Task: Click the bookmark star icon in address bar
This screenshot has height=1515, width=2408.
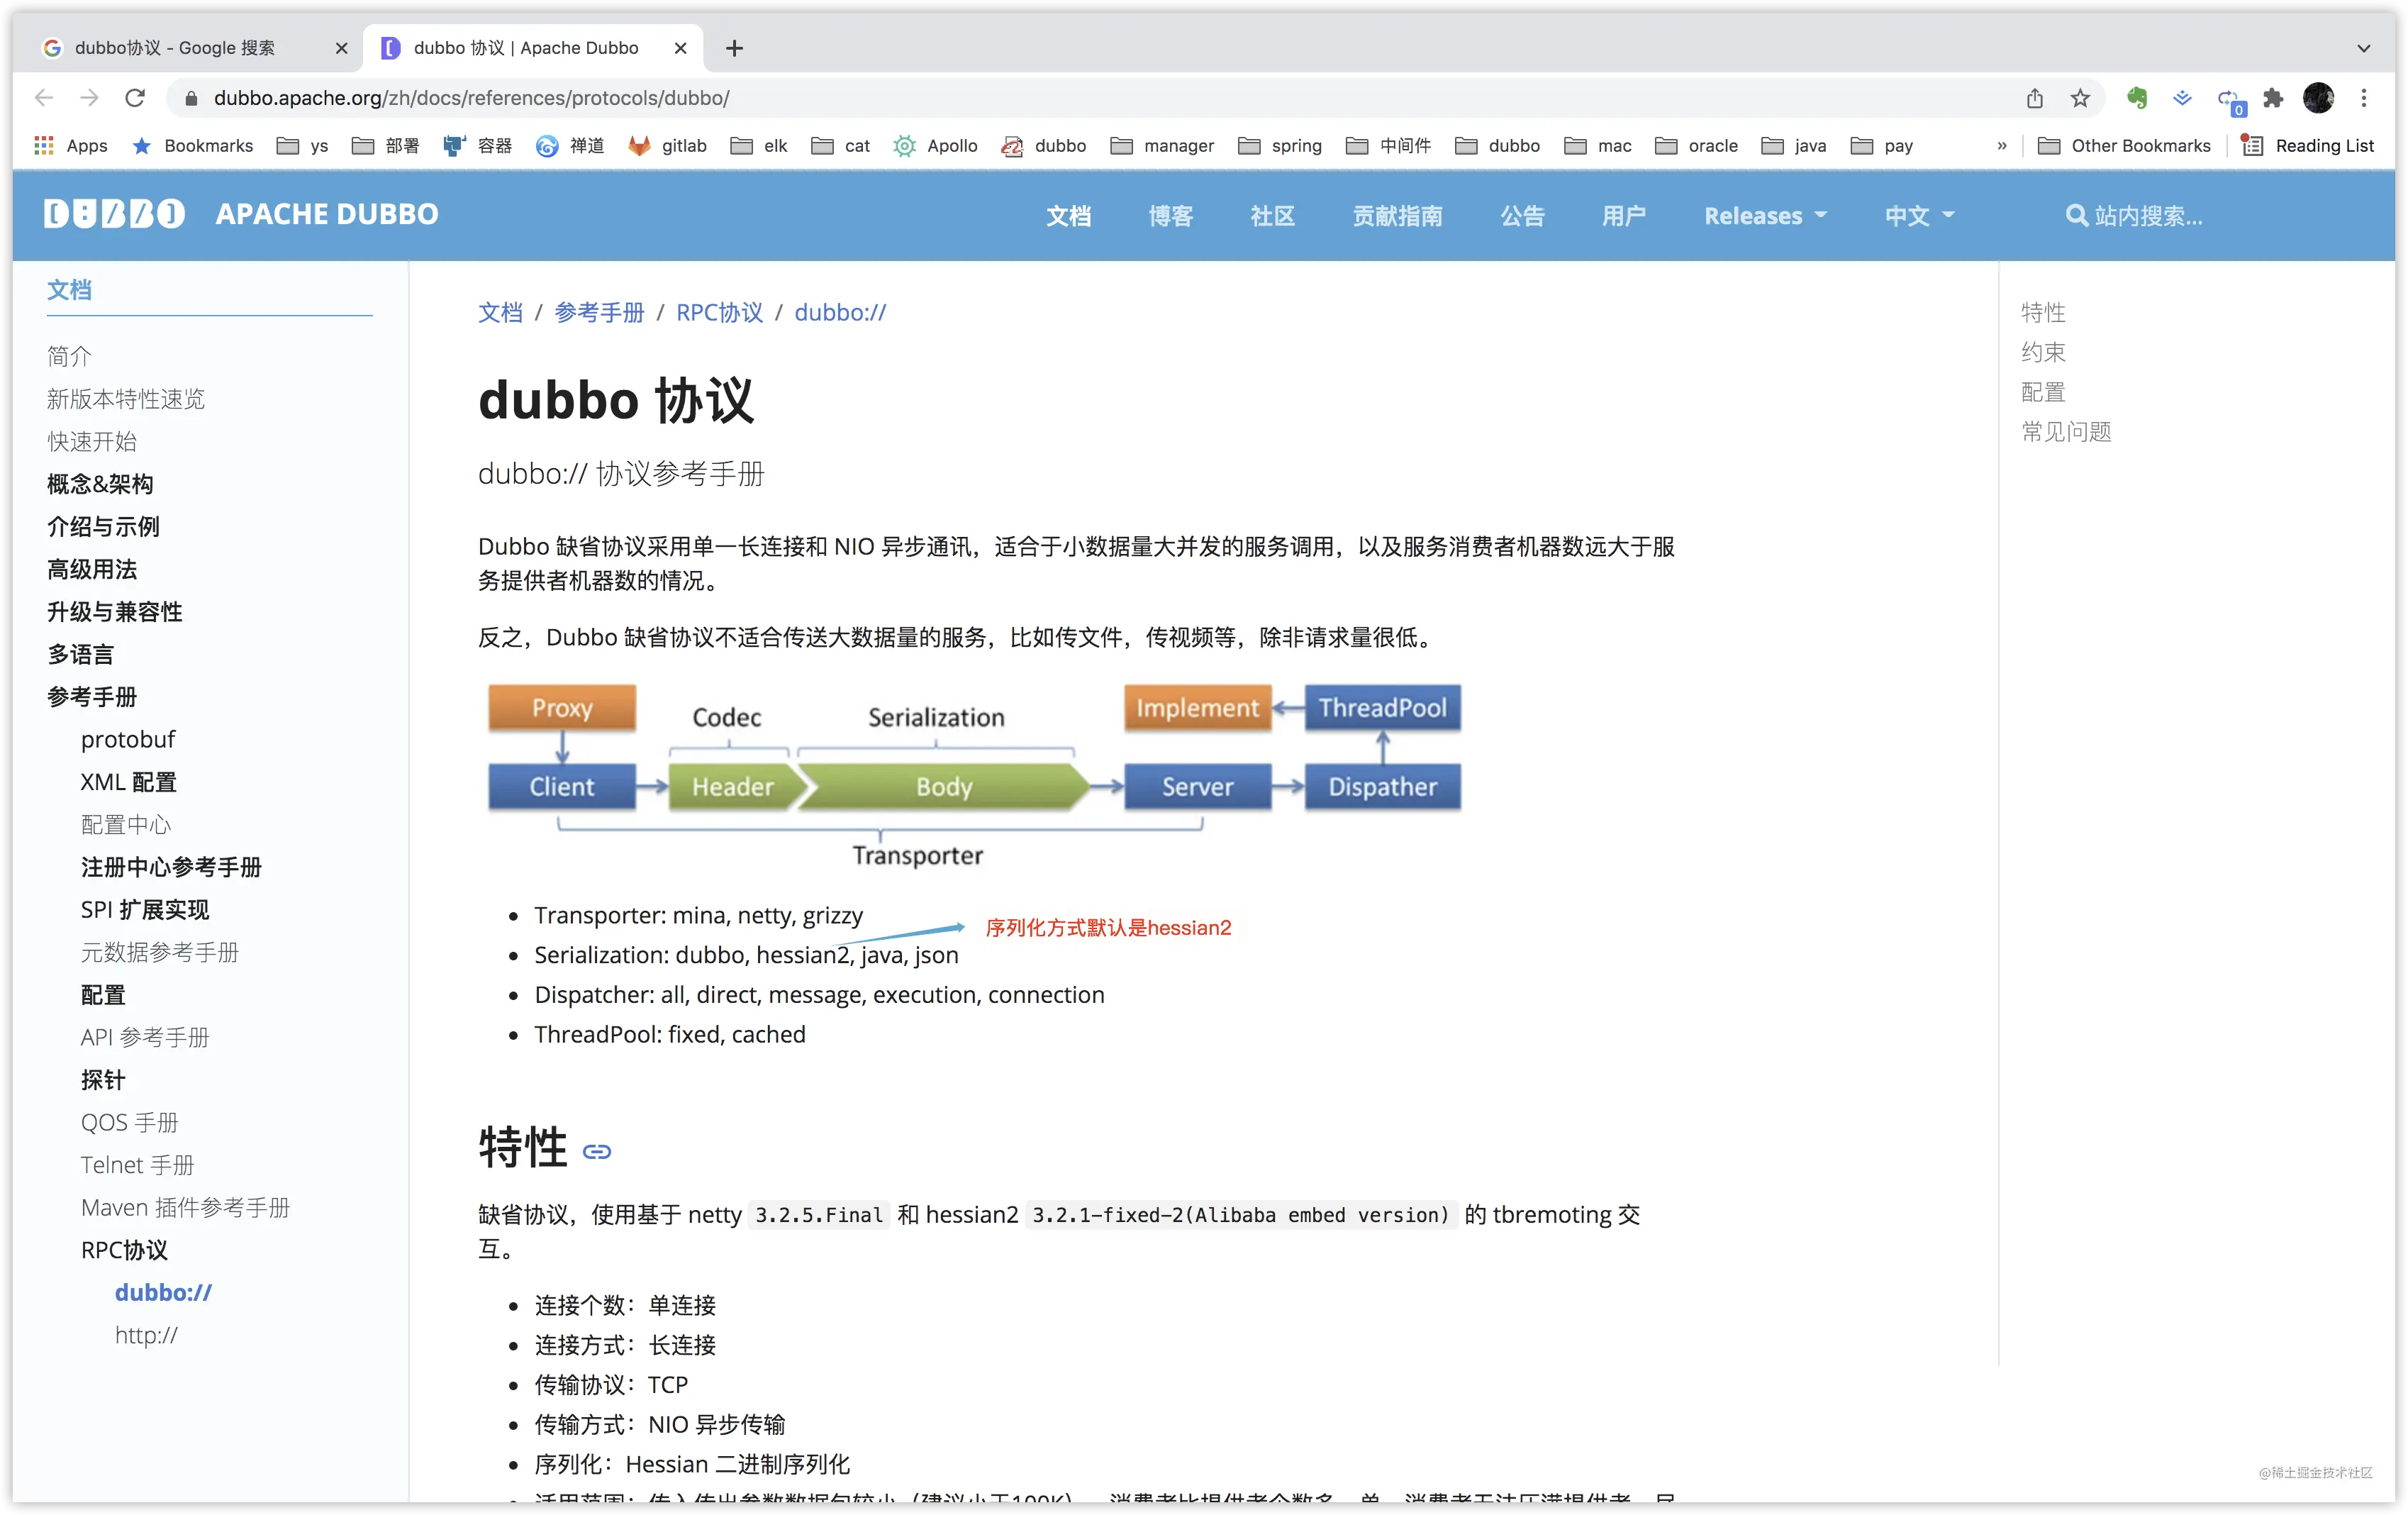Action: [x=2080, y=98]
